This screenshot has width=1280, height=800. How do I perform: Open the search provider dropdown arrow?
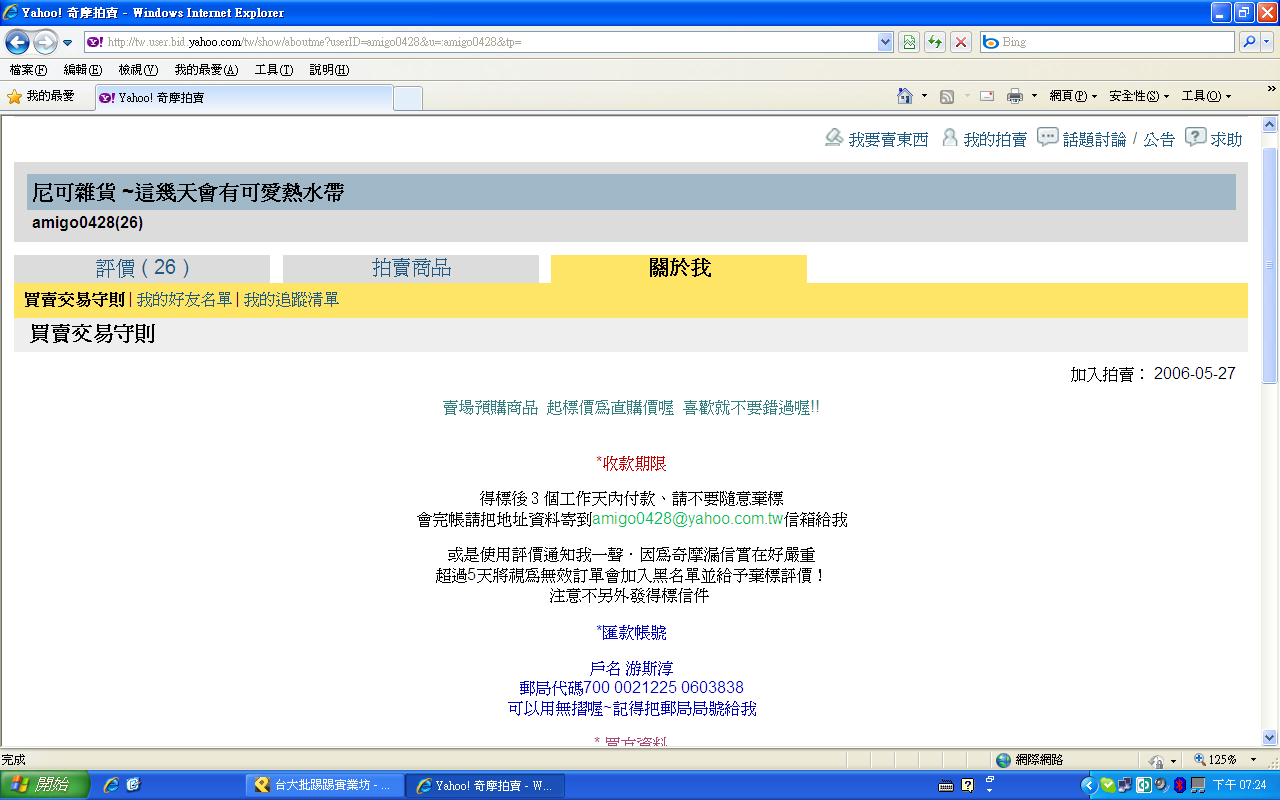(1268, 42)
